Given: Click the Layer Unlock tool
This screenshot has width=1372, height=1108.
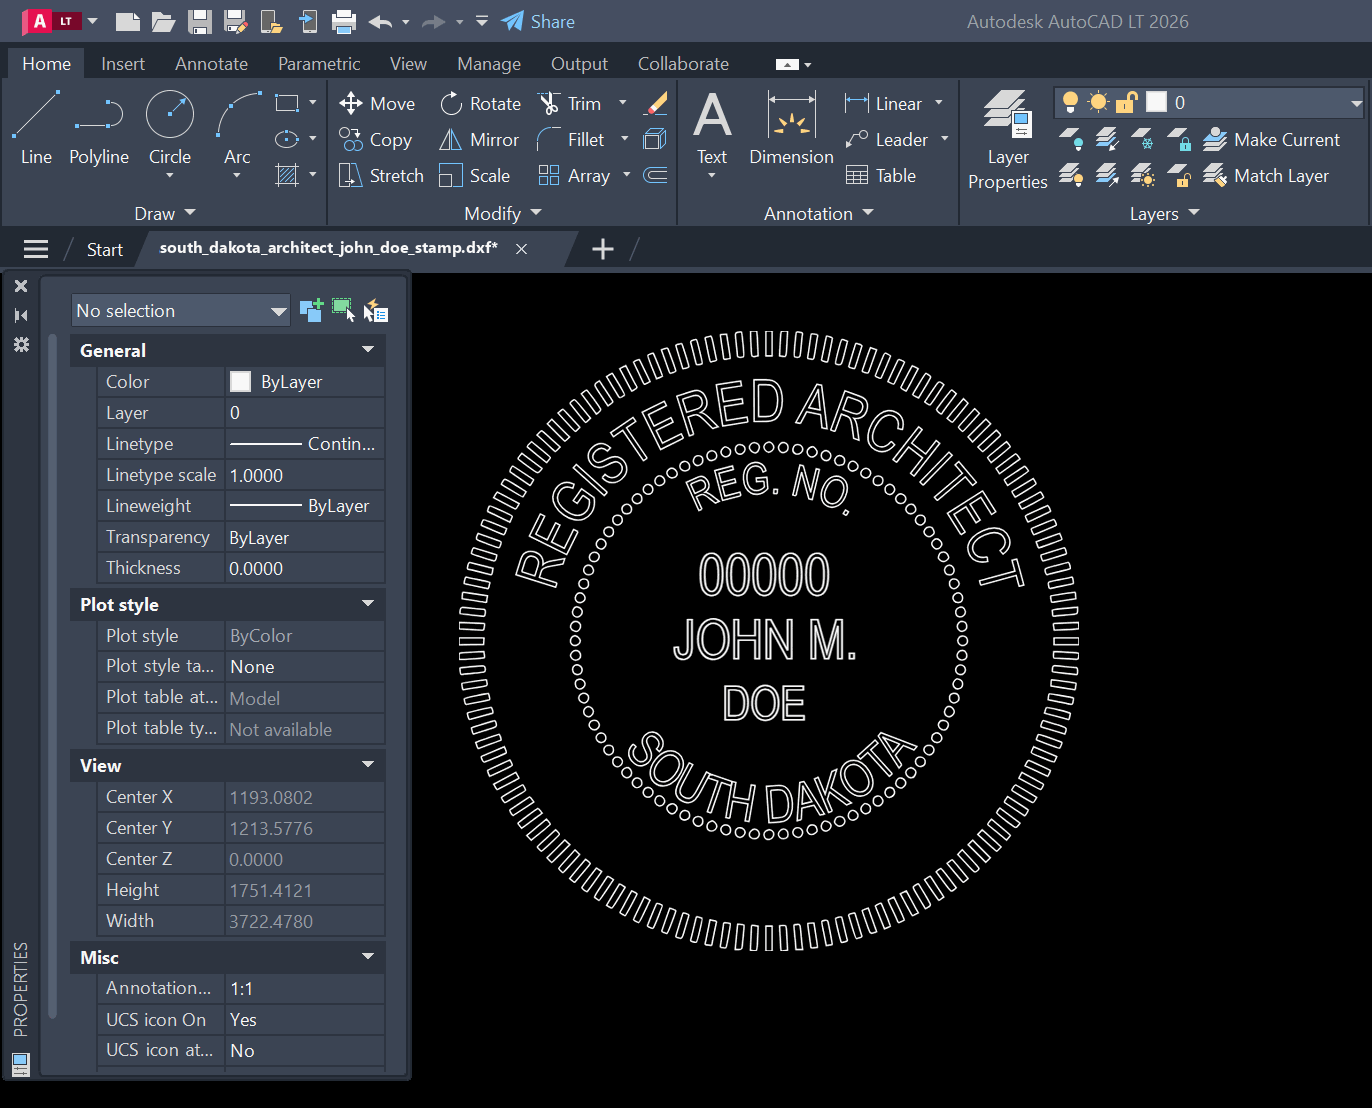Looking at the screenshot, I should tap(1179, 175).
